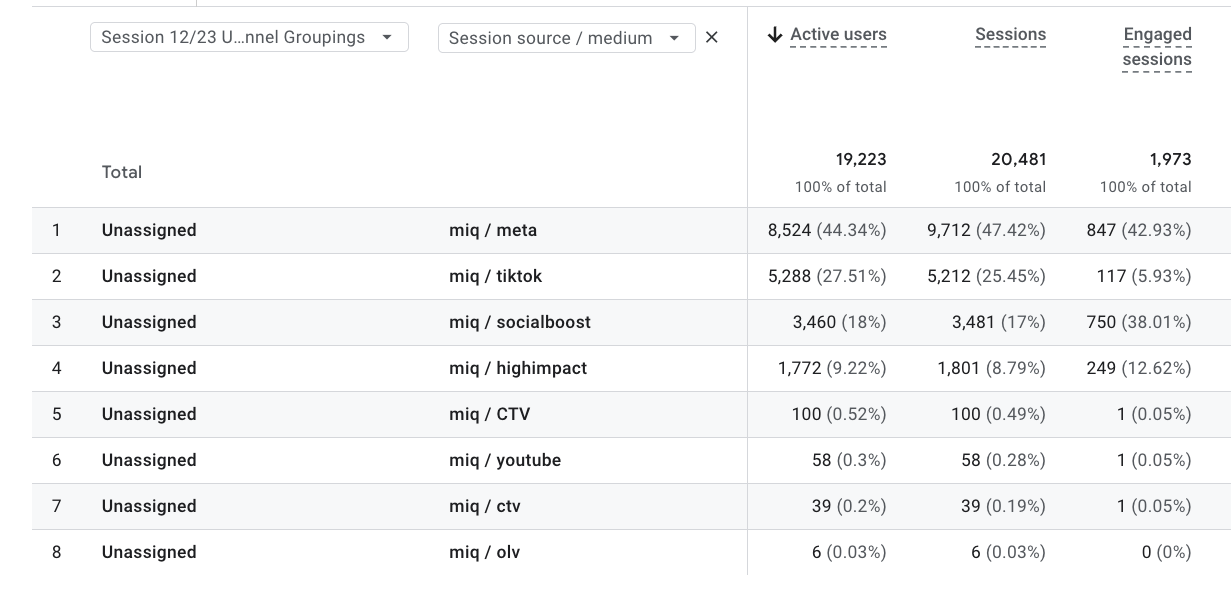Sort the table by Sessions column

coord(1009,33)
